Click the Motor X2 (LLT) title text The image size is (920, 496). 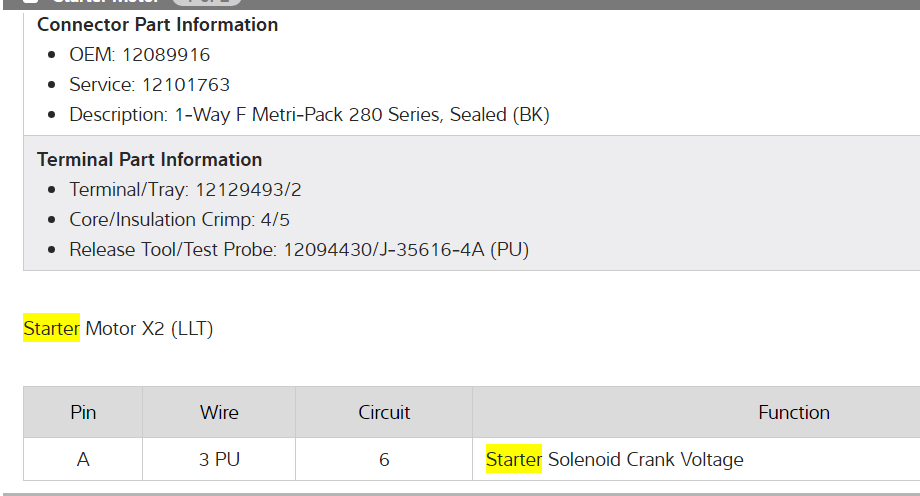coord(149,328)
